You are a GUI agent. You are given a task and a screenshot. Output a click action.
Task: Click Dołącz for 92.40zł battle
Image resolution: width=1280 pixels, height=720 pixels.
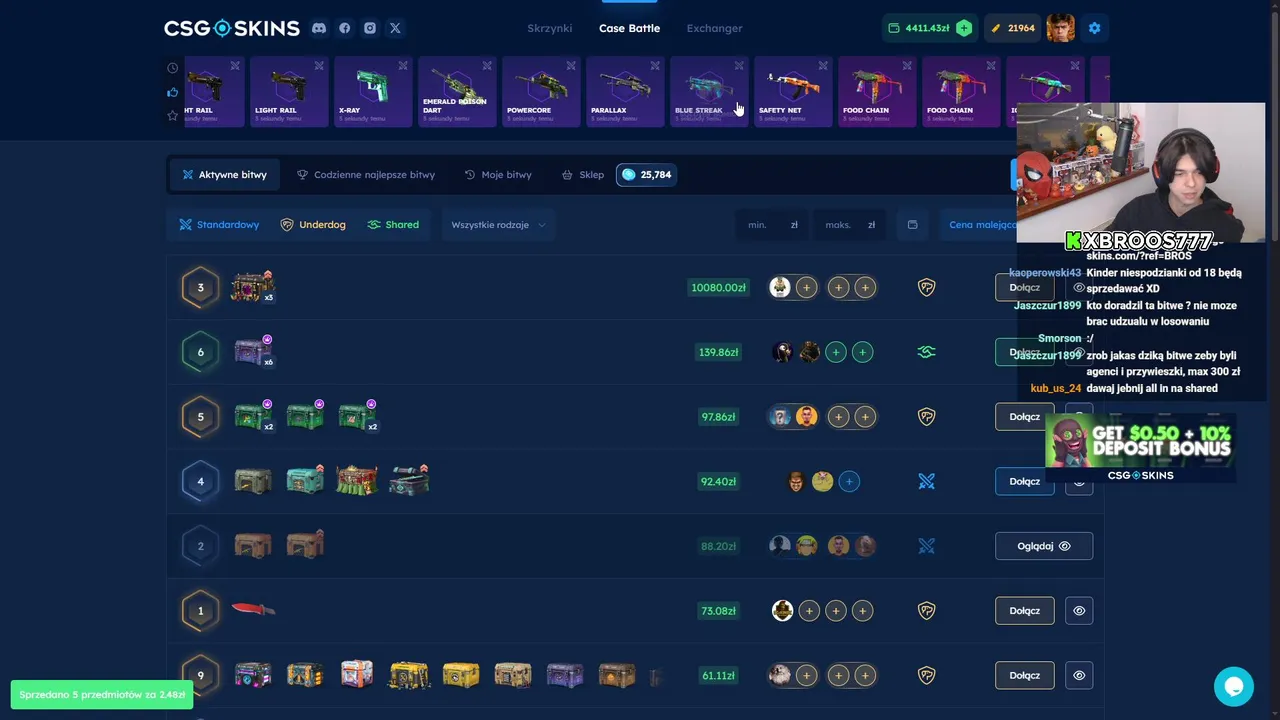tap(1024, 482)
